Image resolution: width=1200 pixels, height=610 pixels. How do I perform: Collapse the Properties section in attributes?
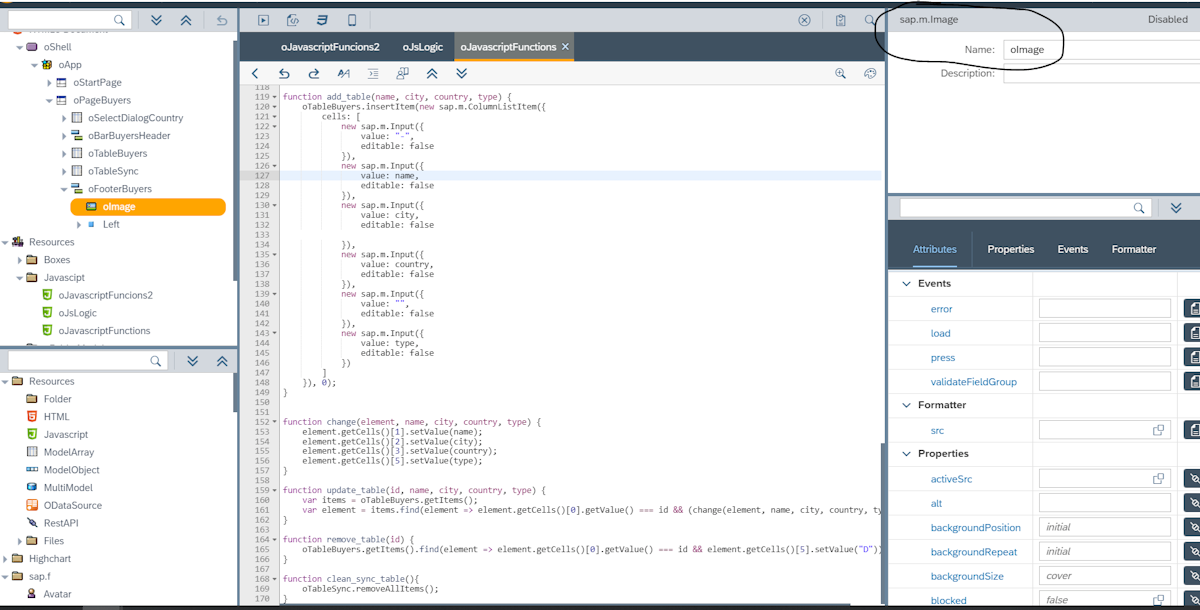pos(906,454)
